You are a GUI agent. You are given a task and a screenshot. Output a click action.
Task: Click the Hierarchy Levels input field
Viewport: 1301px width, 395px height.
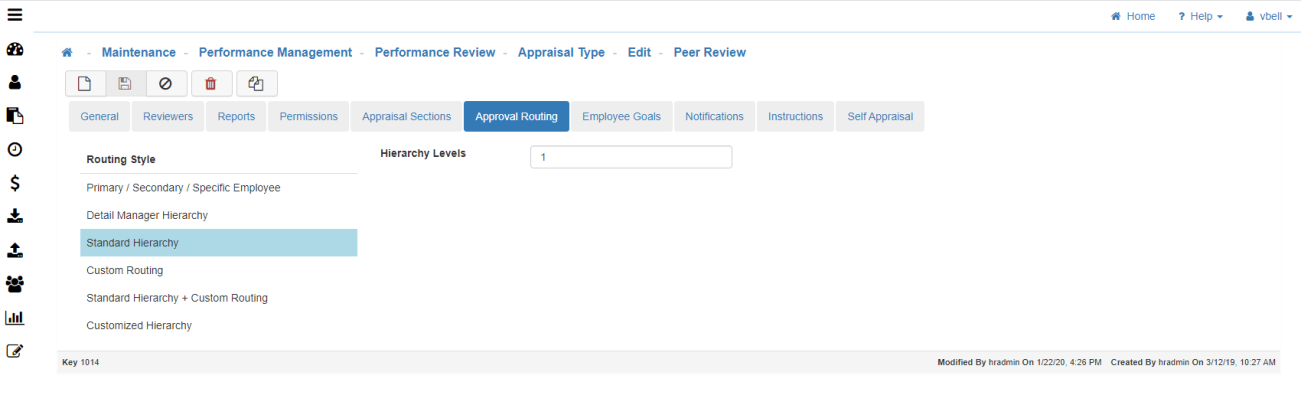click(631, 157)
